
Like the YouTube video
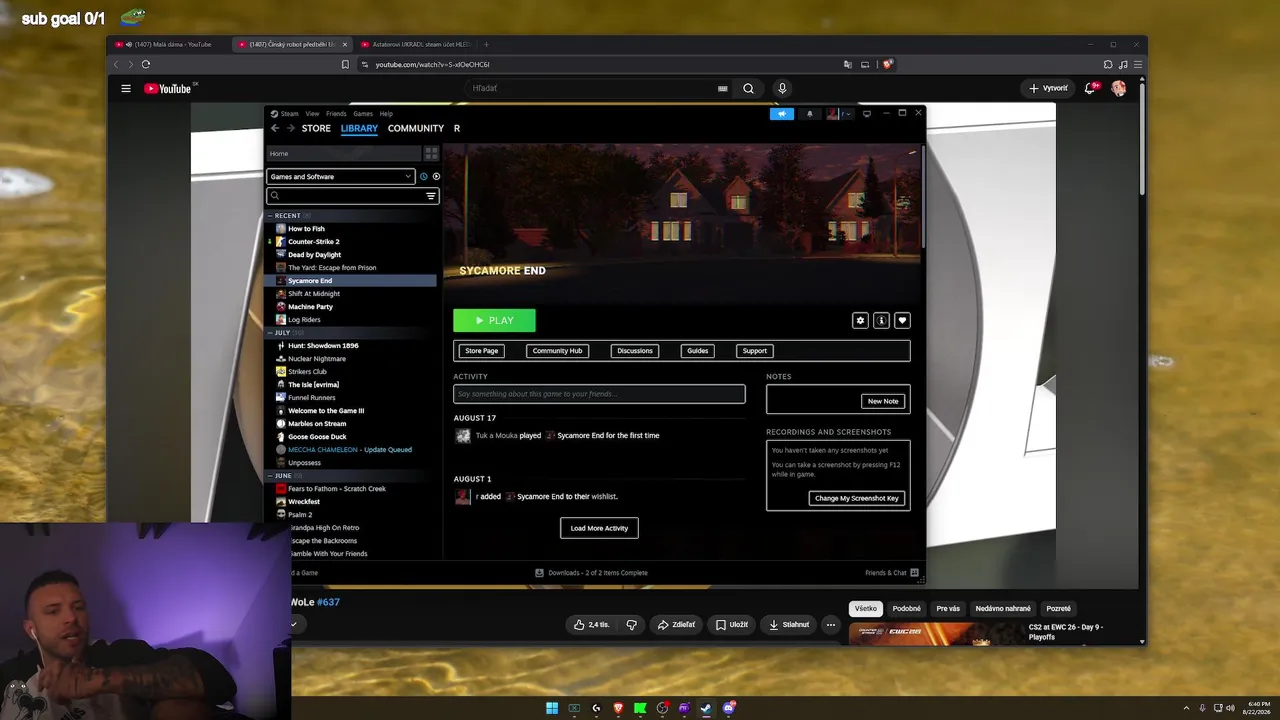pos(591,625)
